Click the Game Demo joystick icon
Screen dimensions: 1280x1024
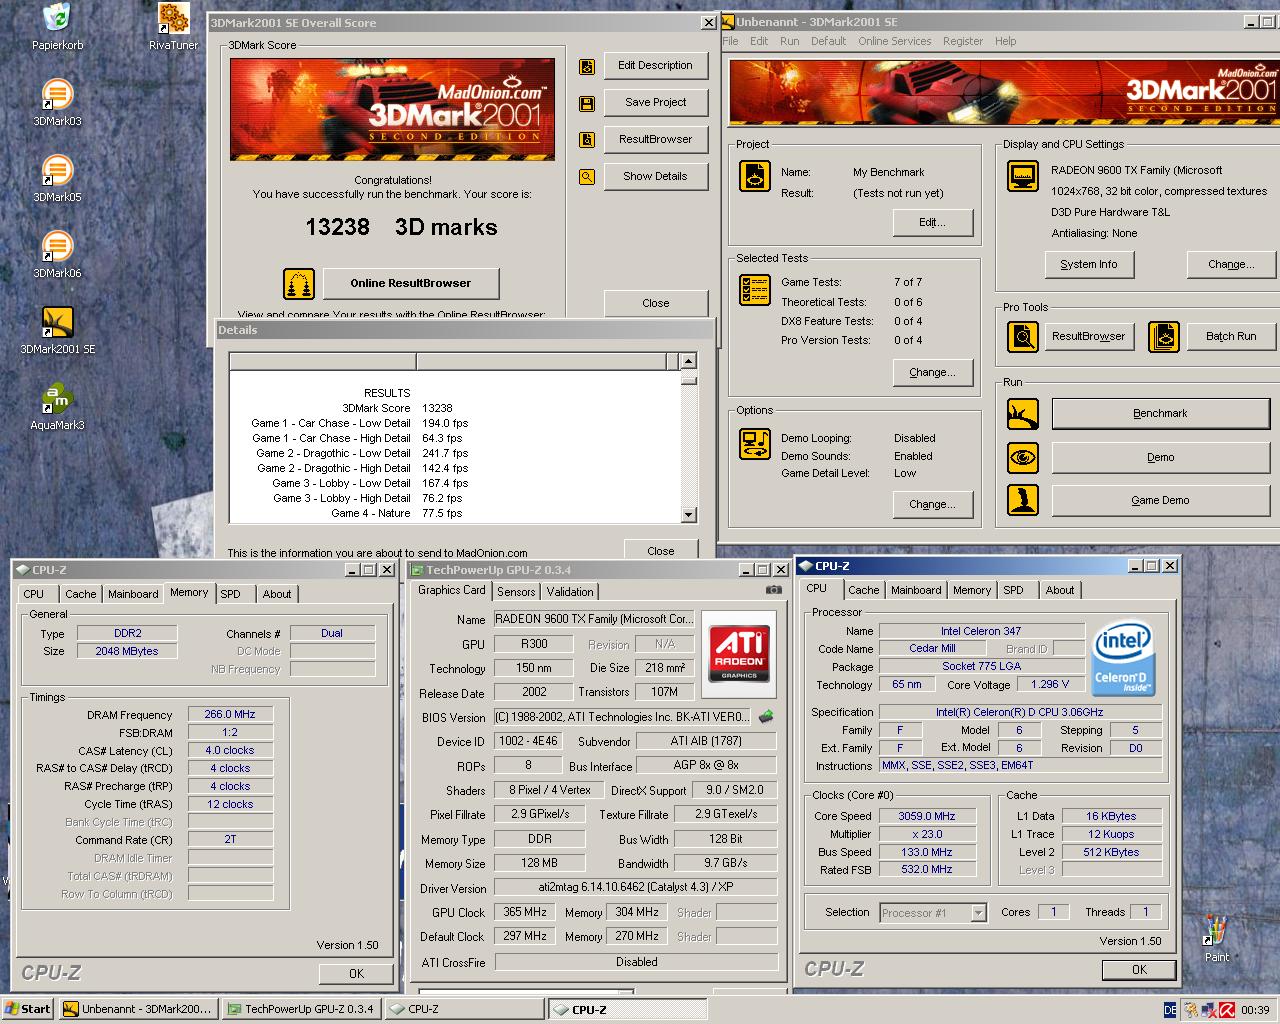[1022, 500]
